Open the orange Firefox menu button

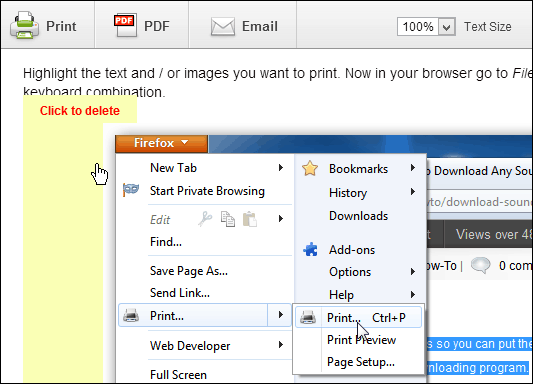(x=161, y=143)
